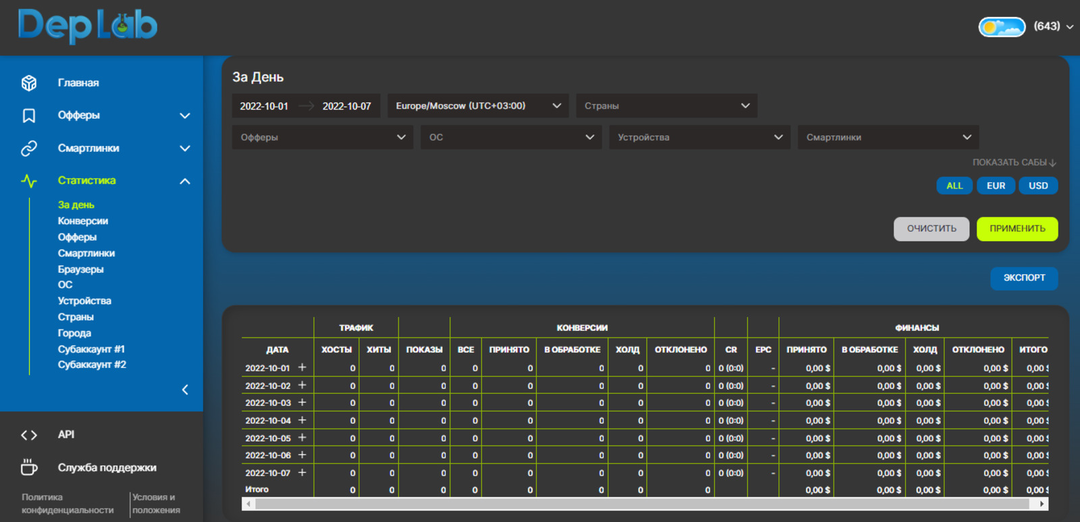1080x522 pixels.
Task: Click the pulse icon beside Статистика
Action: pyautogui.click(x=30, y=181)
